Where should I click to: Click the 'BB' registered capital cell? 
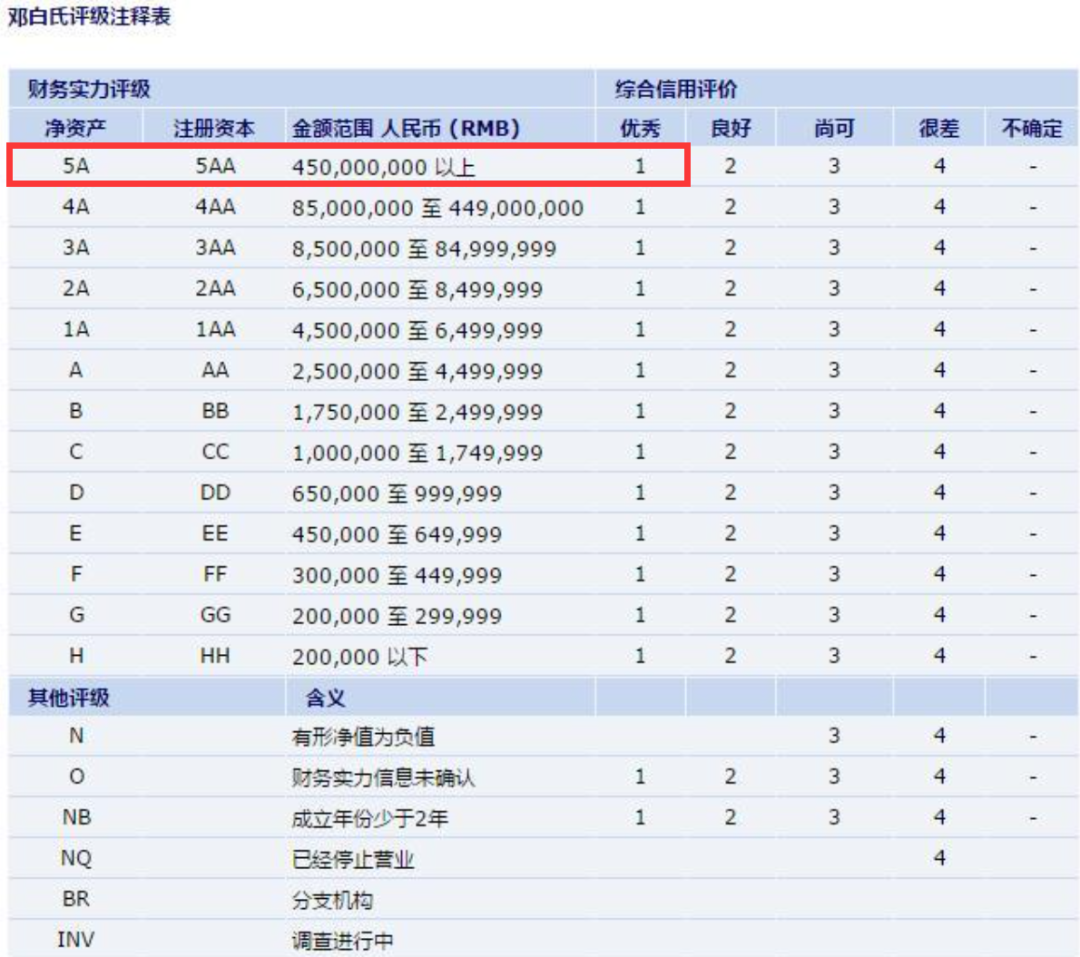(215, 411)
